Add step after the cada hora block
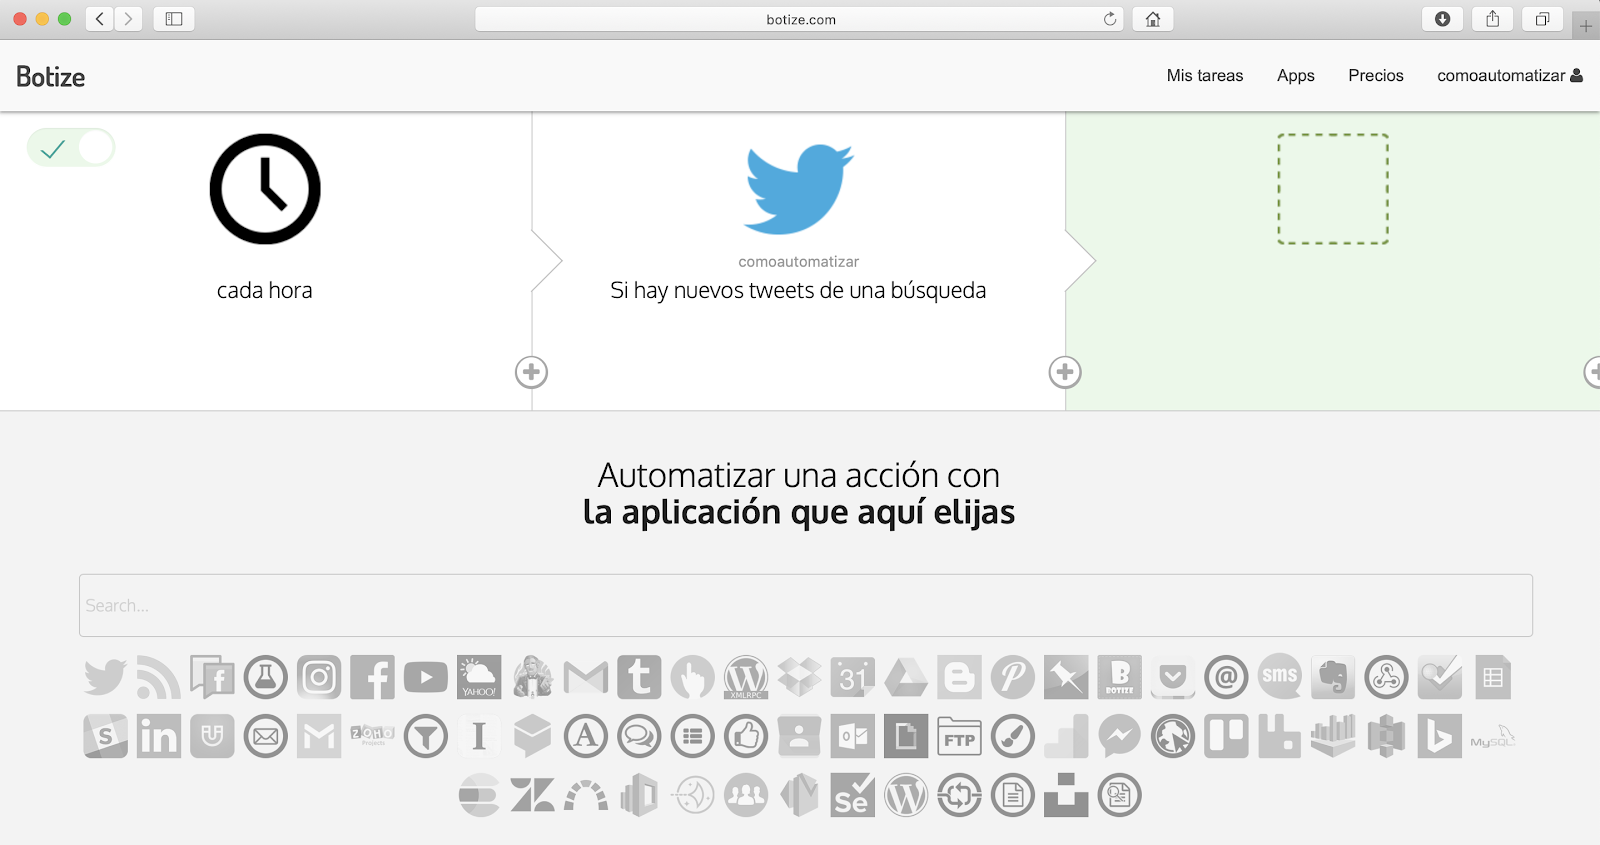1600x845 pixels. [x=531, y=372]
